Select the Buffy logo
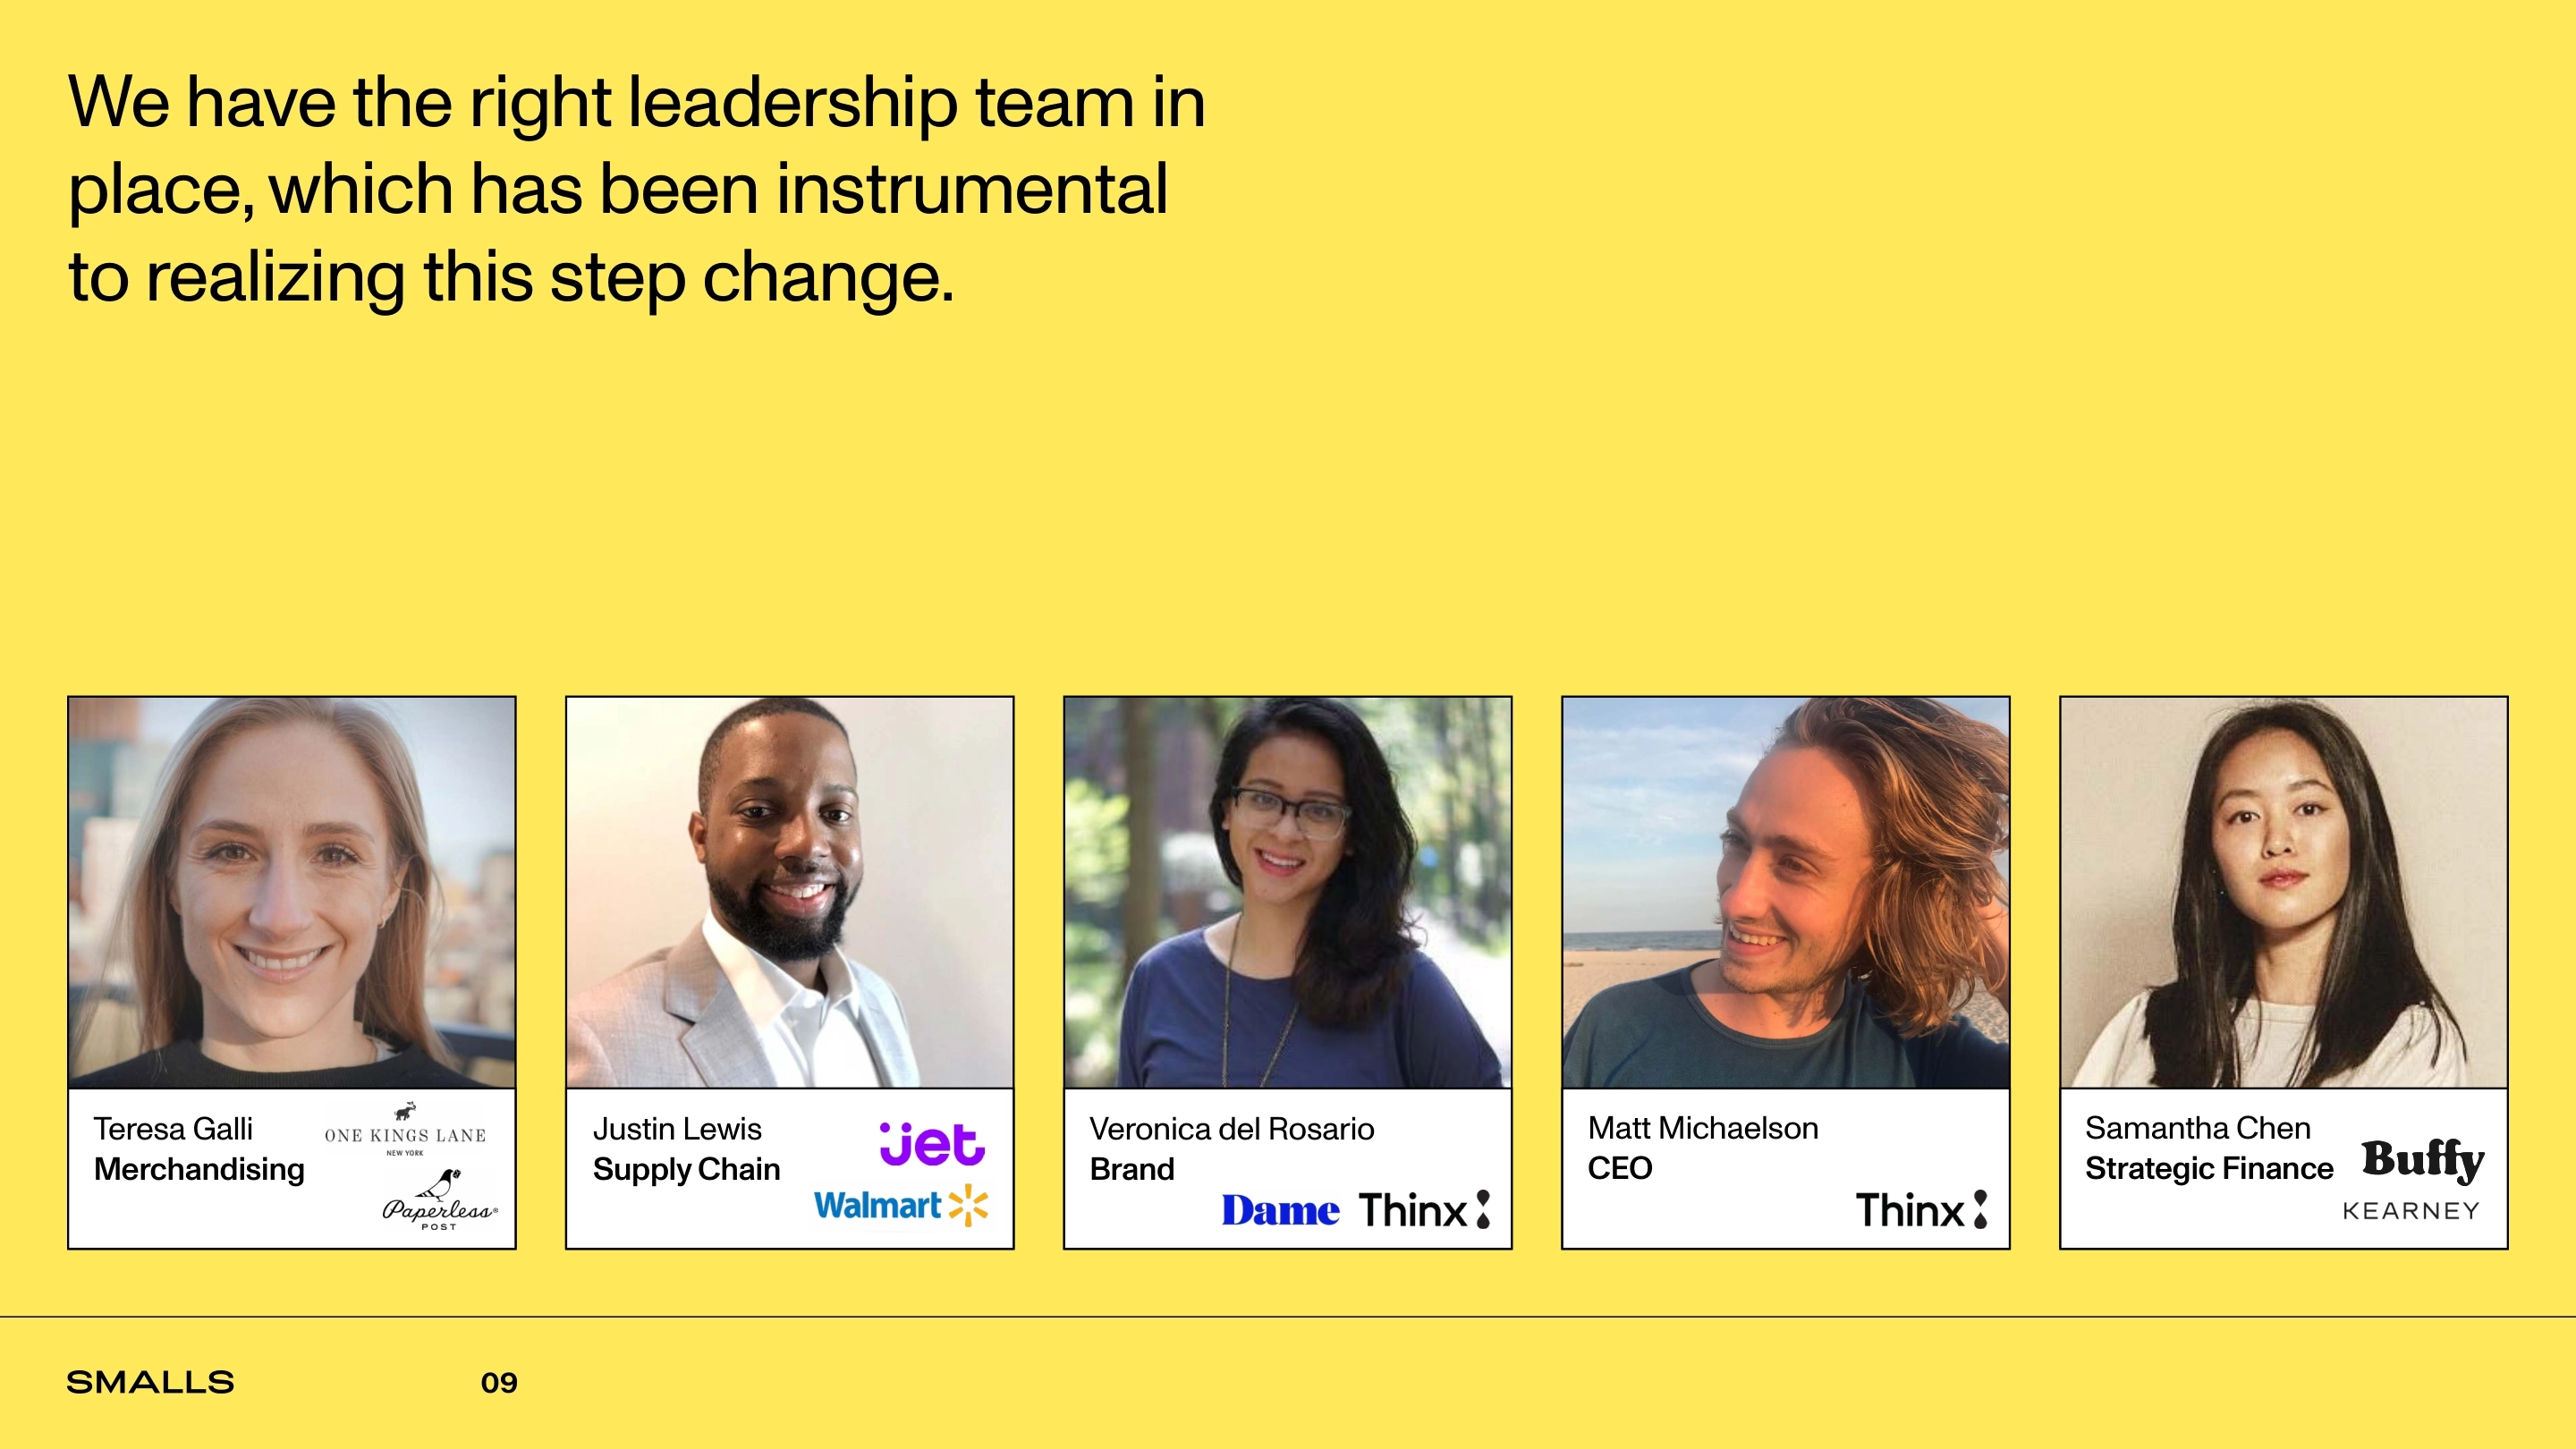The height and width of the screenshot is (1449, 2576). coord(2423,1159)
